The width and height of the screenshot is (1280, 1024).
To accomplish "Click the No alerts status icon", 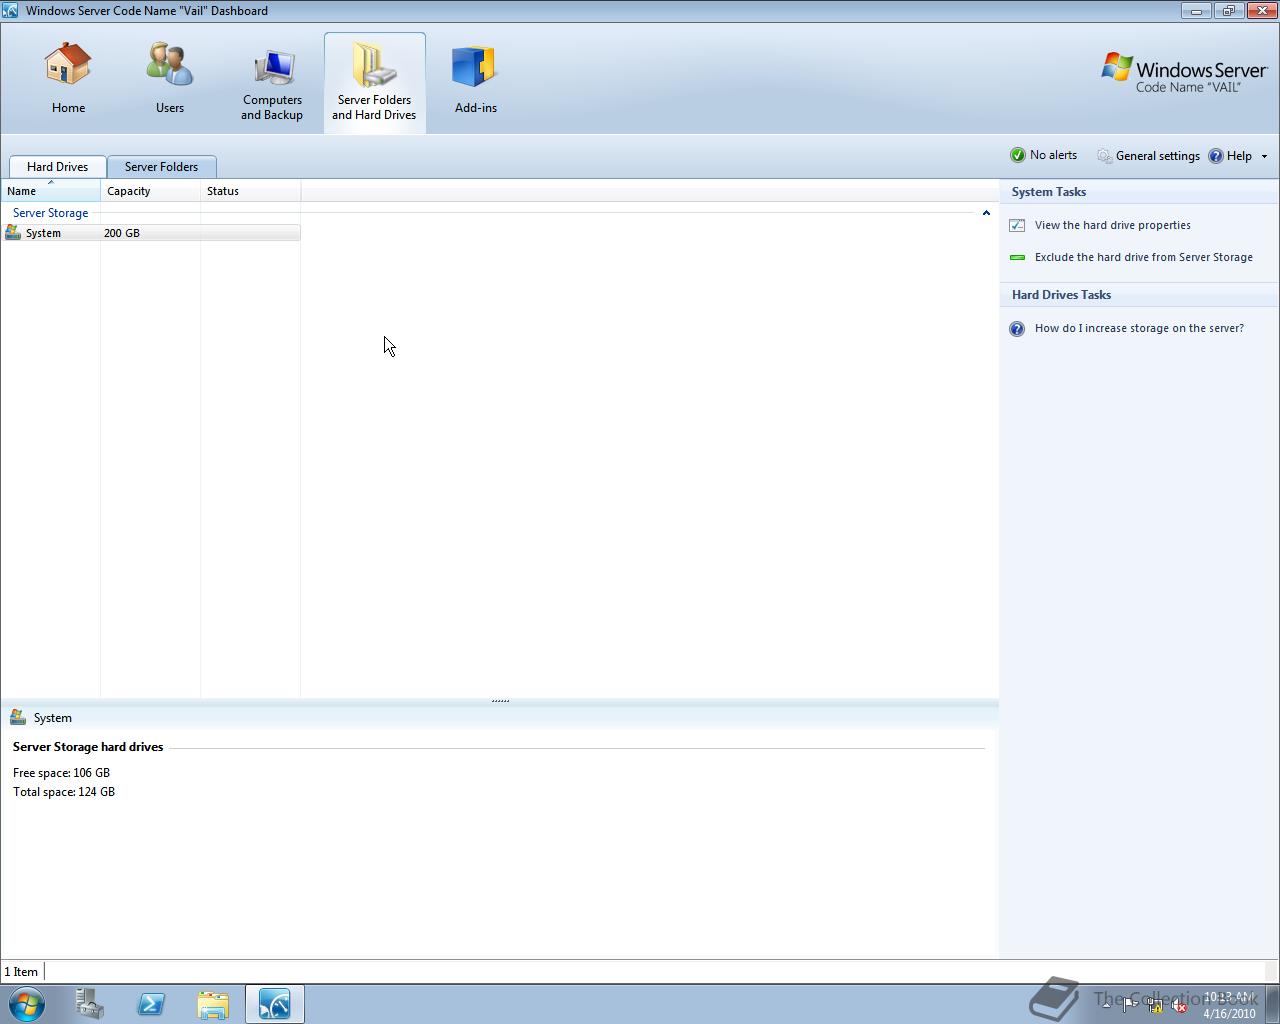I will pos(1018,155).
